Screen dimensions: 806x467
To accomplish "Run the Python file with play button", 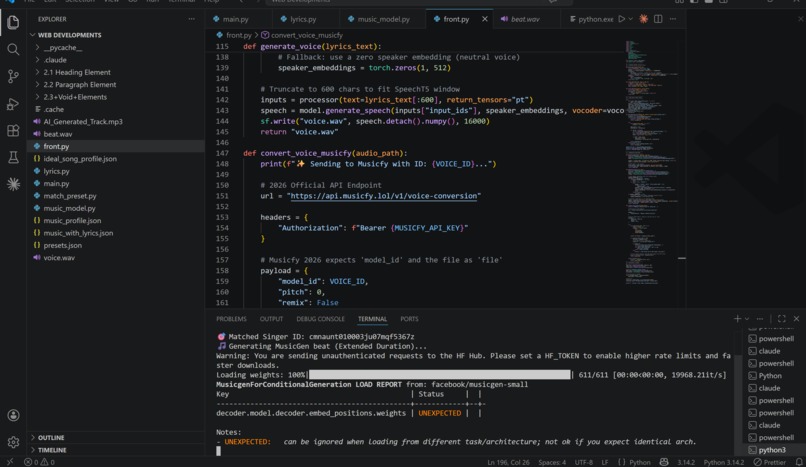I will pos(621,19).
